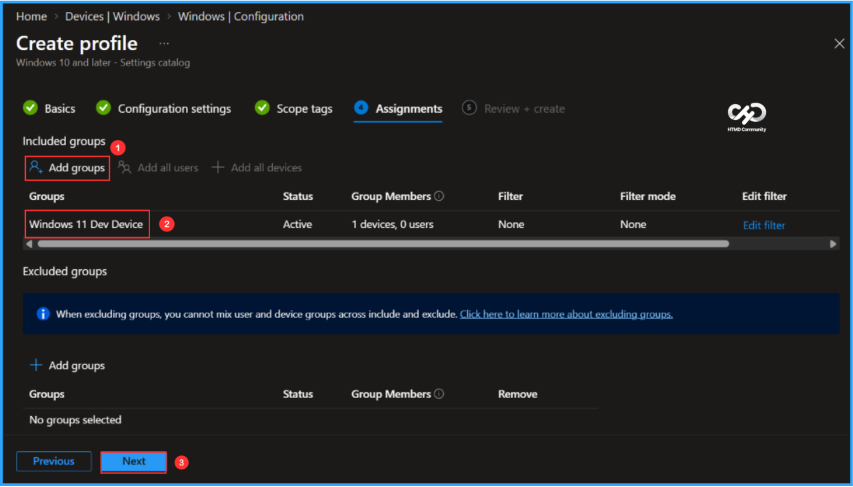
Task: Select the Windows 11 Dev Device group
Action: [86, 224]
